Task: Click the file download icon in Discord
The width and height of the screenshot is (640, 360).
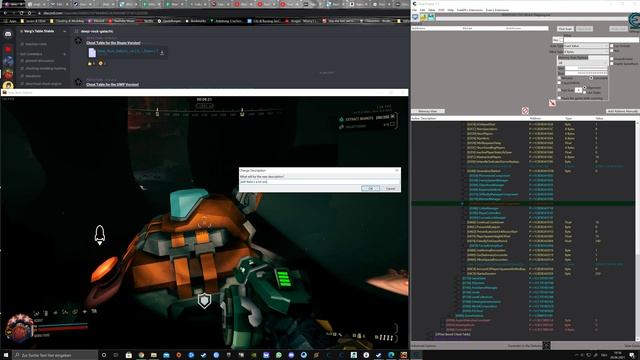Action: pyautogui.click(x=162, y=52)
